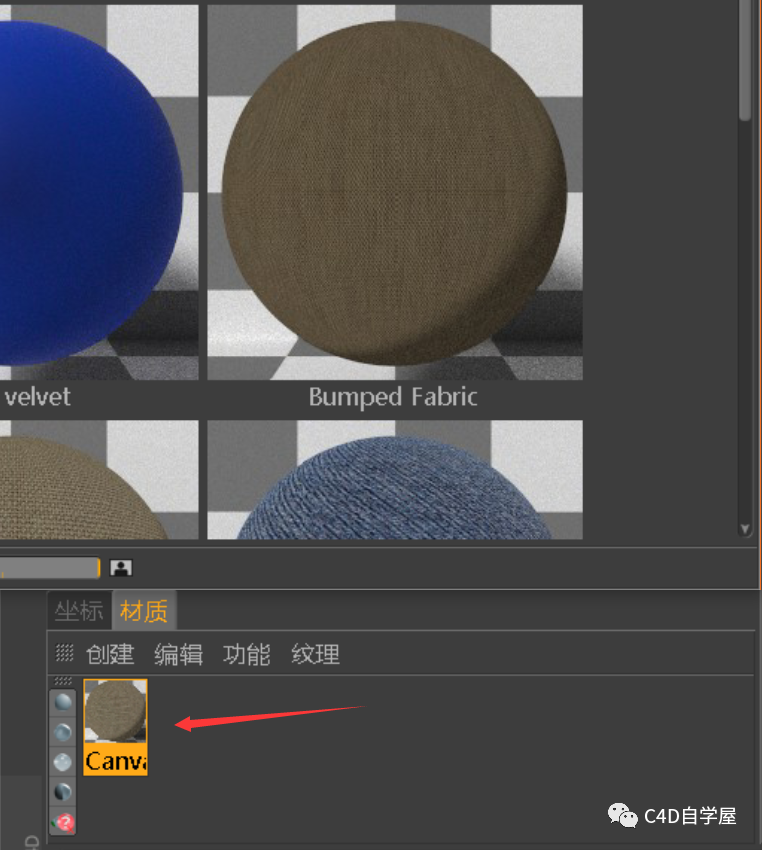Image resolution: width=762 pixels, height=850 pixels.
Task: Open the 纹理 menu
Action: (315, 654)
